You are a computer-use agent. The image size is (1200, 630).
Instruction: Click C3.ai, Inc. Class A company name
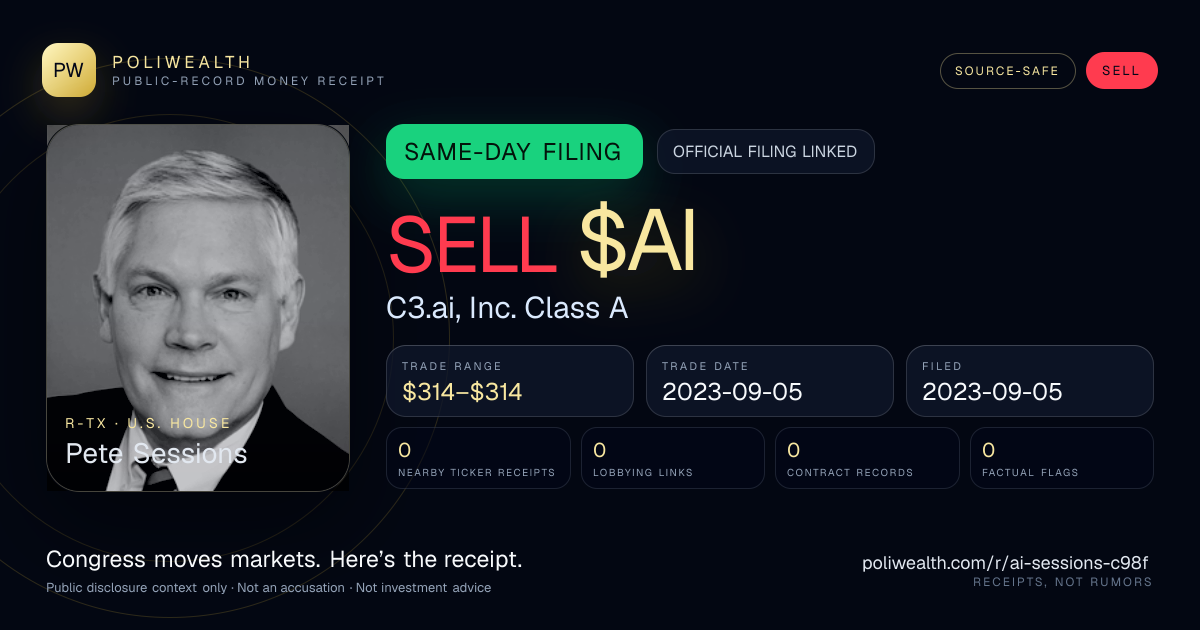point(508,308)
